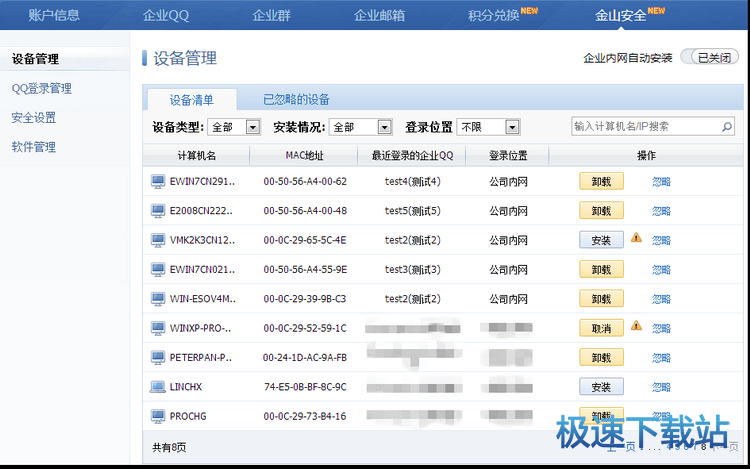This screenshot has height=469, width=750.
Task: Open the 设备类型 dropdown
Action: tap(234, 127)
